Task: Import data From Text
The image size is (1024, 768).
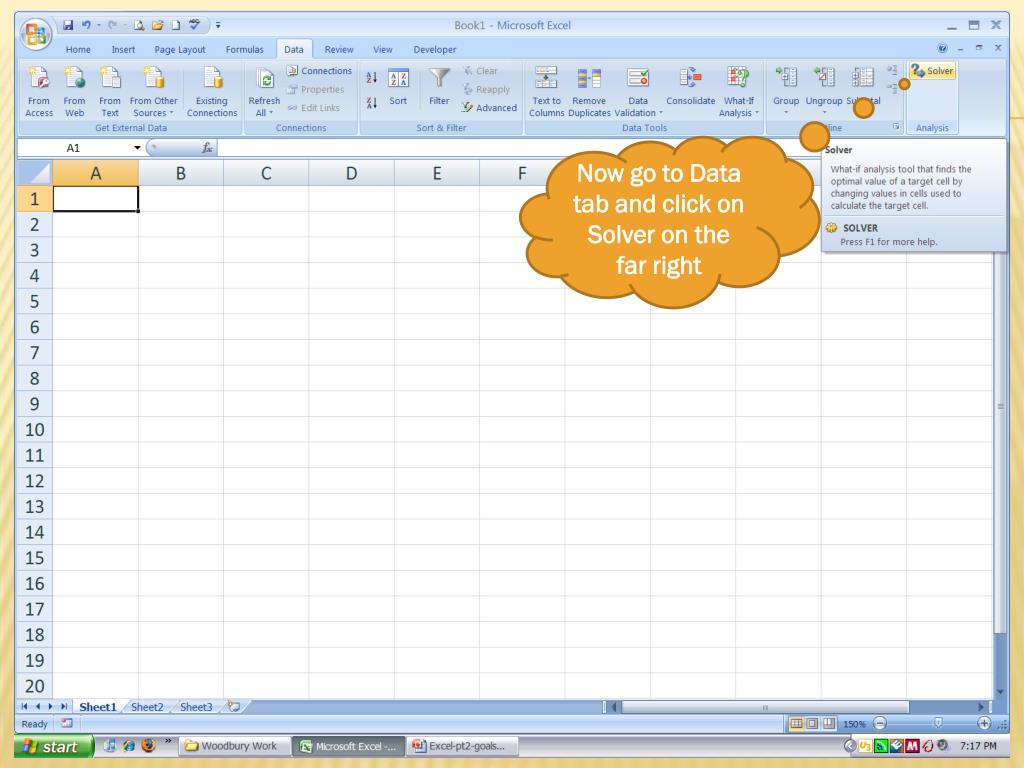Action: click(110, 91)
